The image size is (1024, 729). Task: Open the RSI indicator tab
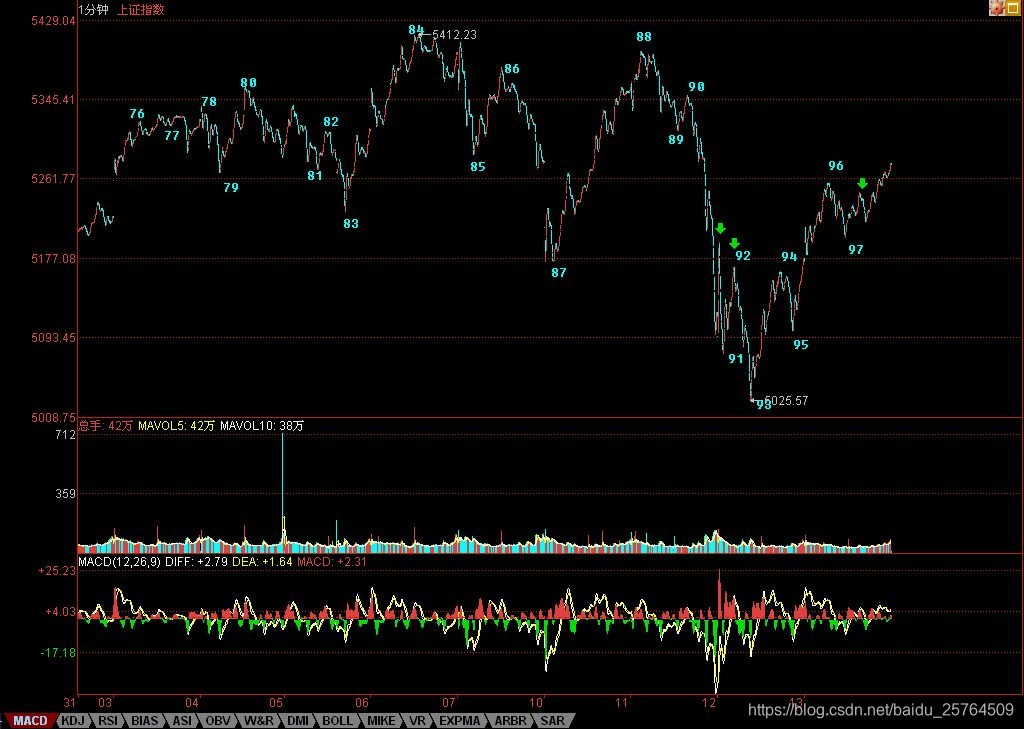[x=108, y=721]
